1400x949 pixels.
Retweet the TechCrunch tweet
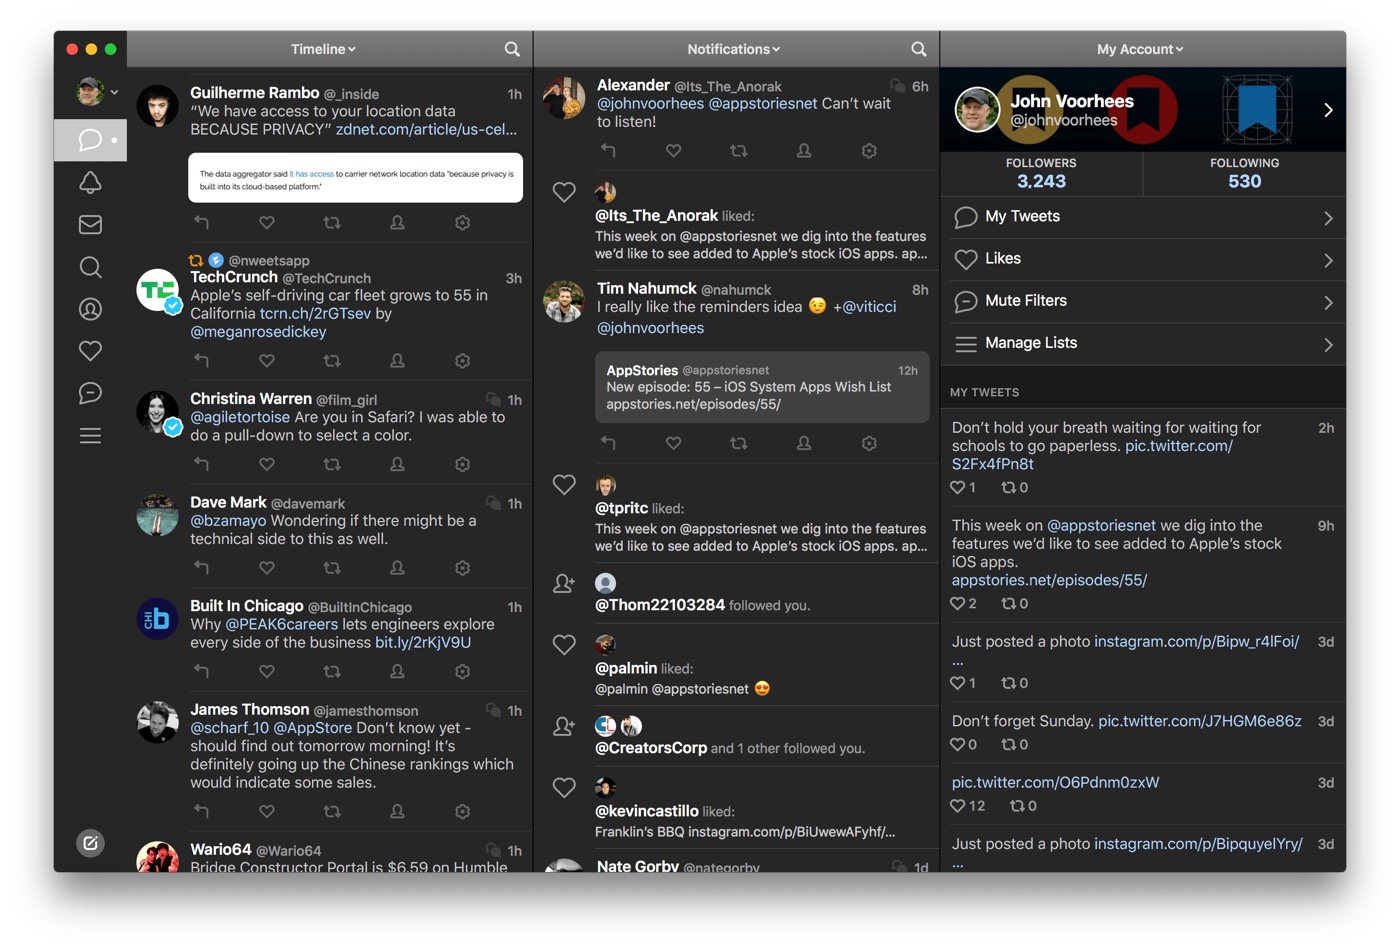point(332,360)
